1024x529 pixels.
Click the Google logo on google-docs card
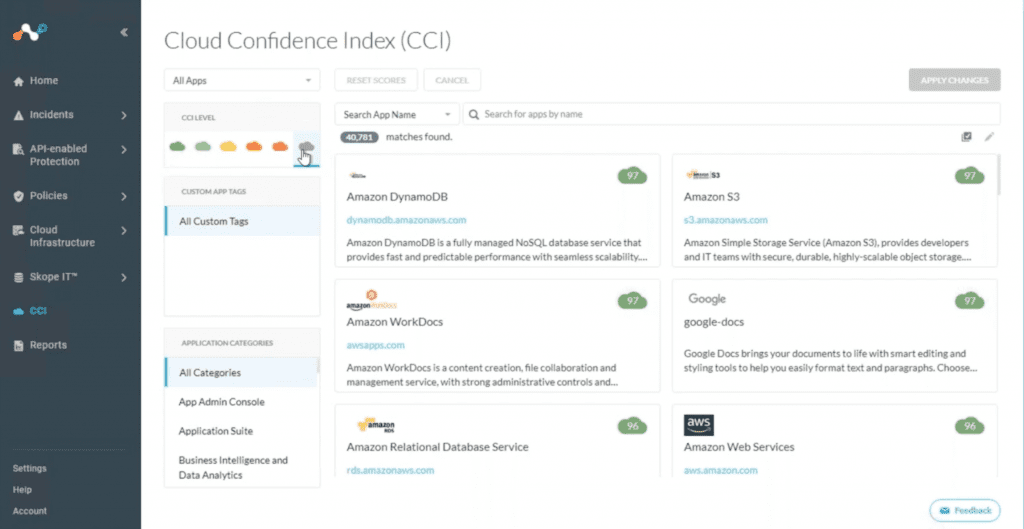coord(707,299)
